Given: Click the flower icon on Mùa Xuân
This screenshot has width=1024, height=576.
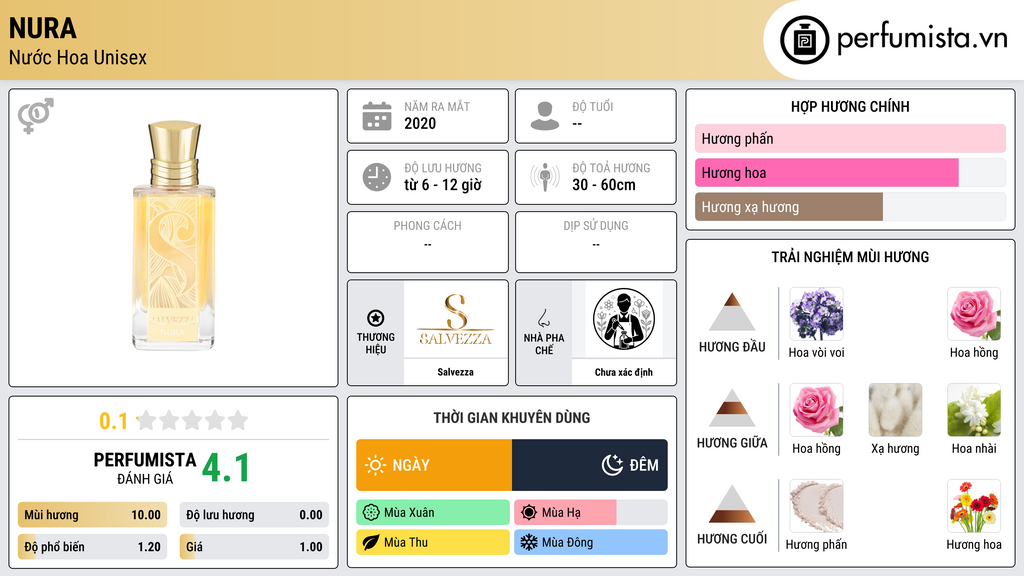Looking at the screenshot, I should tap(371, 513).
